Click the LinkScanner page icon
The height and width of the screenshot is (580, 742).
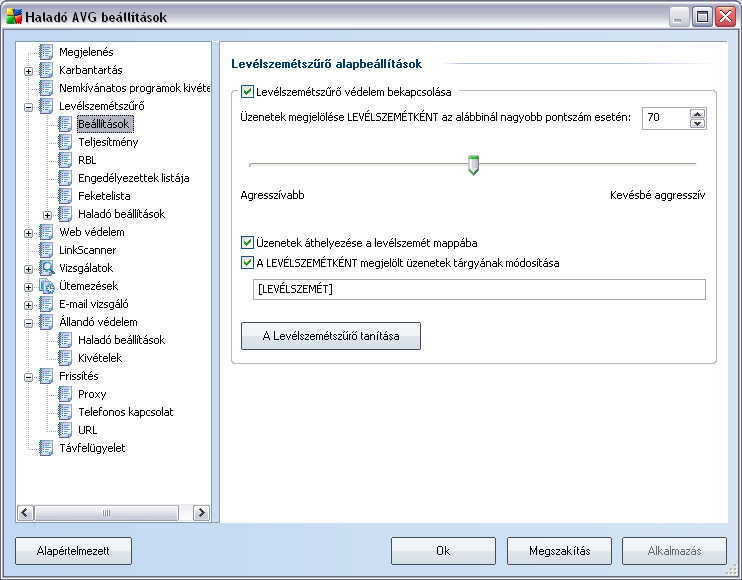point(46,250)
